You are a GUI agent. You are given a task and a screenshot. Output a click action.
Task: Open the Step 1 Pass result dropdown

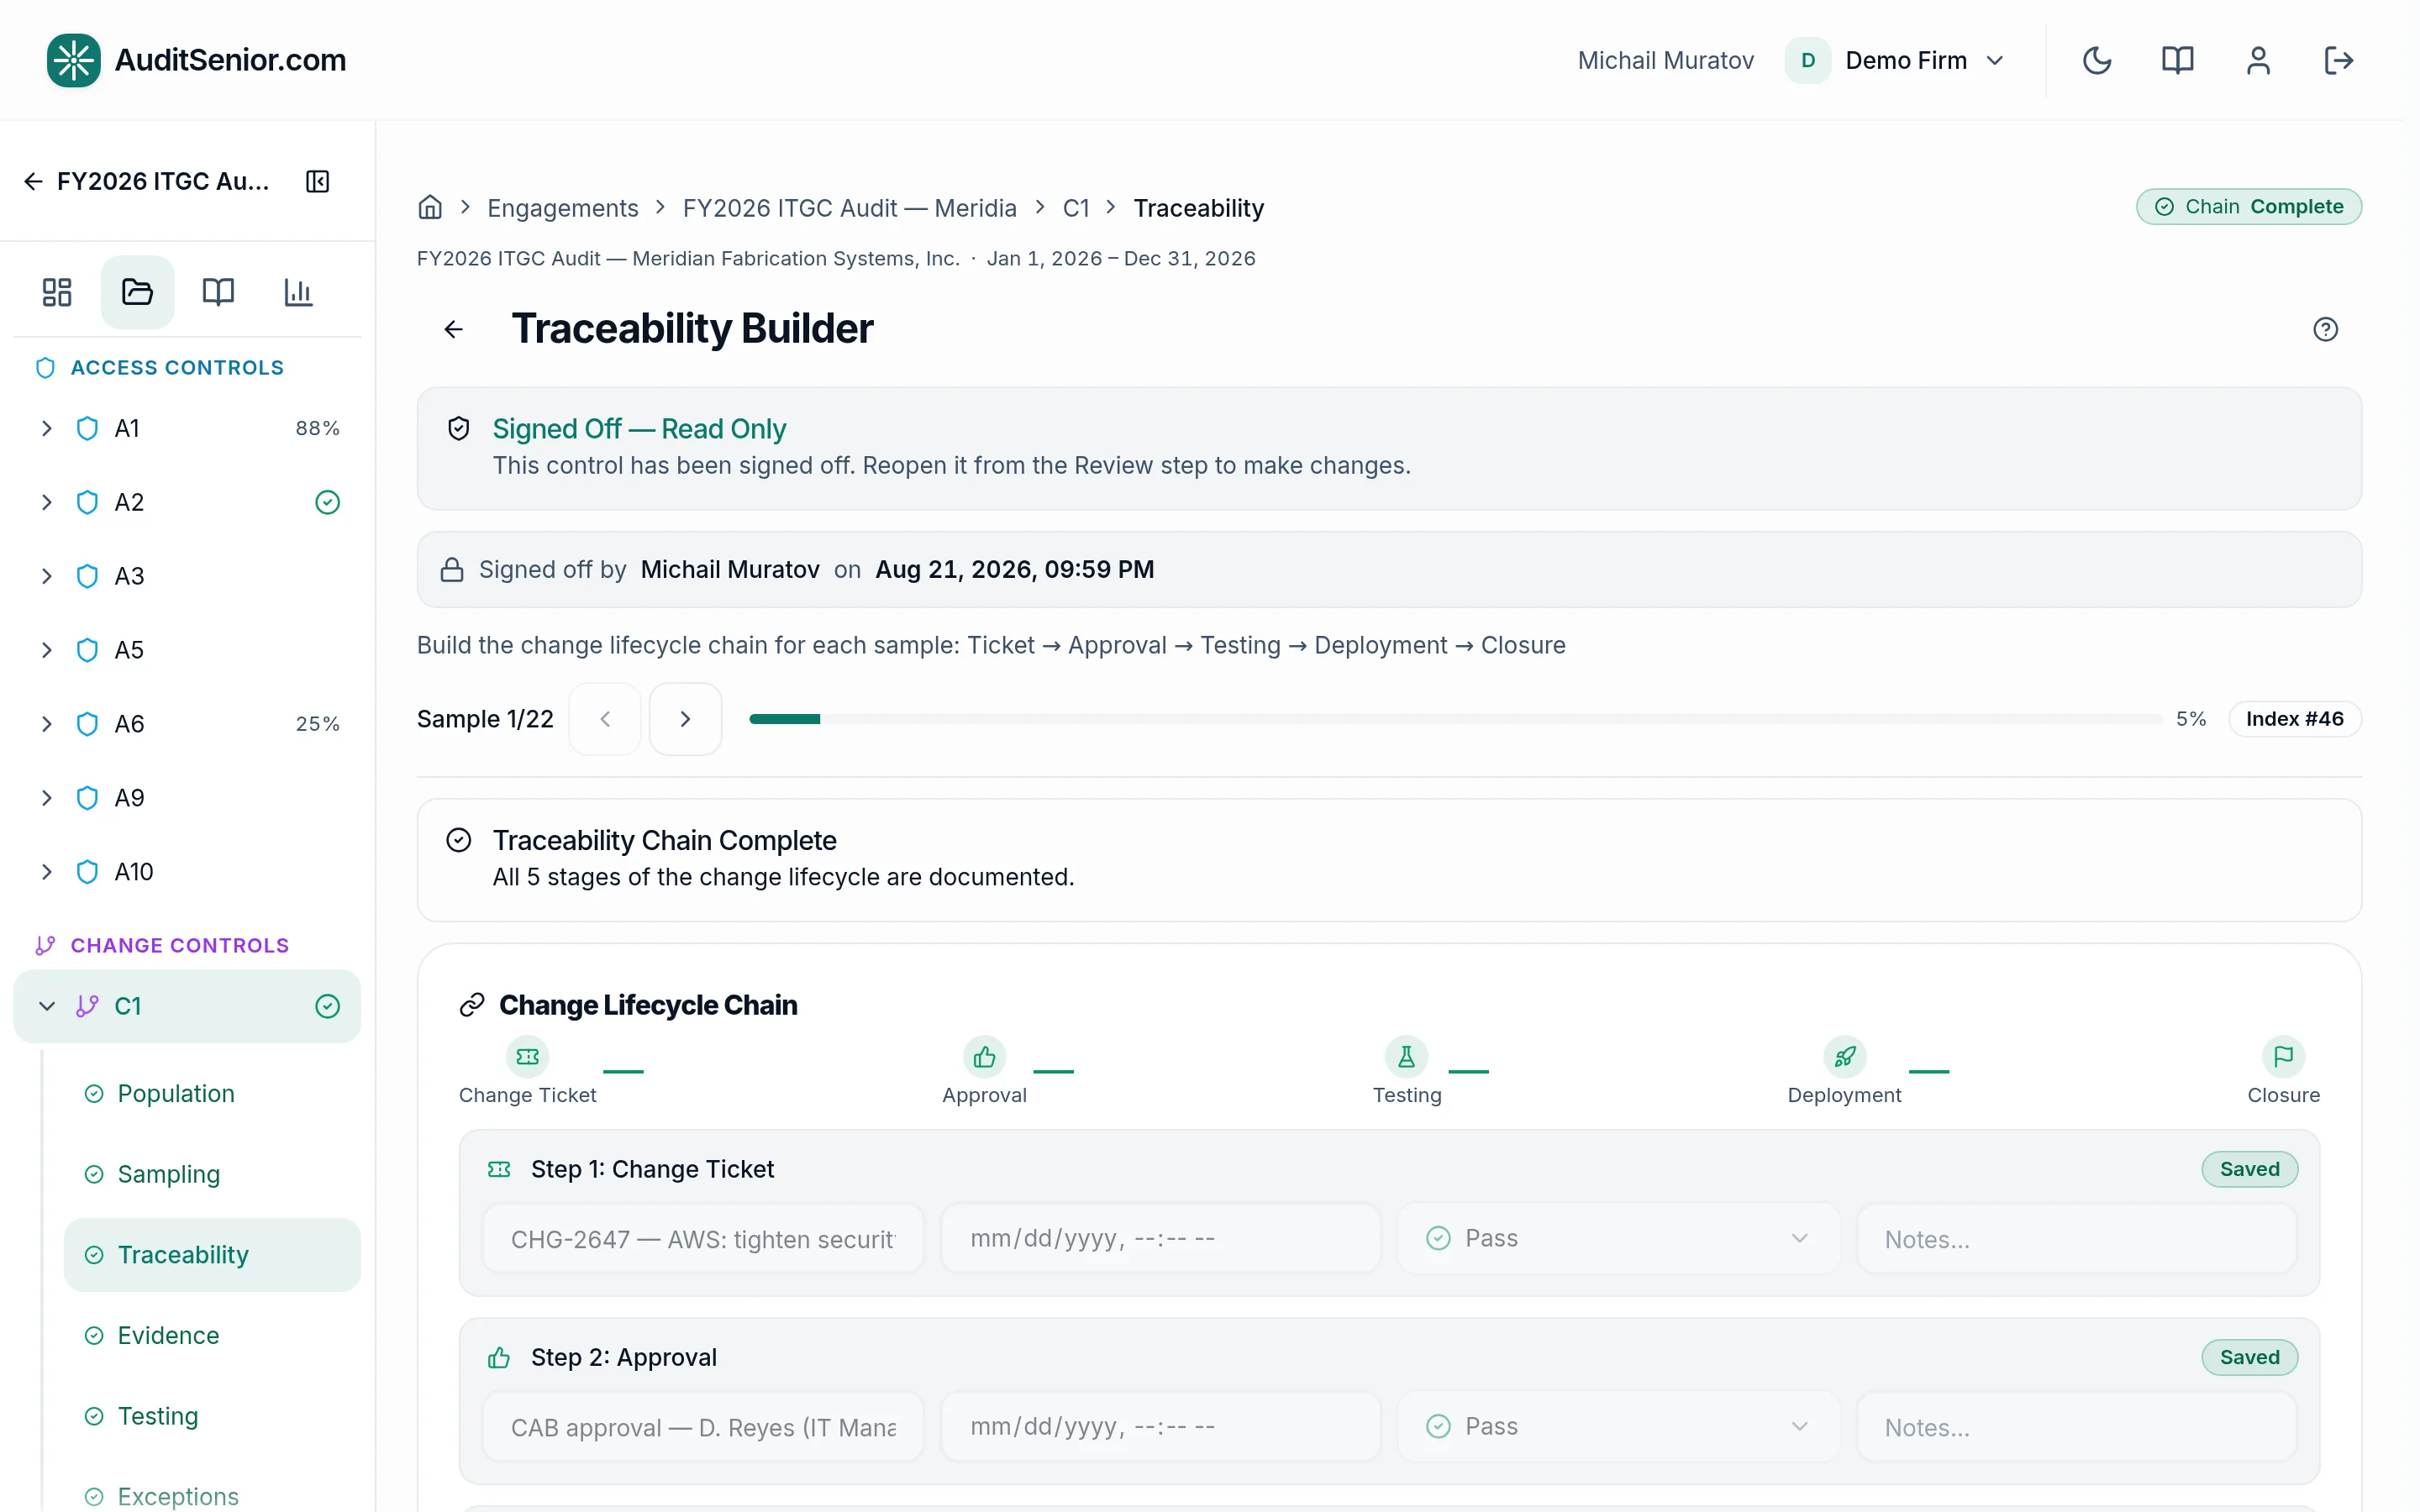[x=1618, y=1239]
